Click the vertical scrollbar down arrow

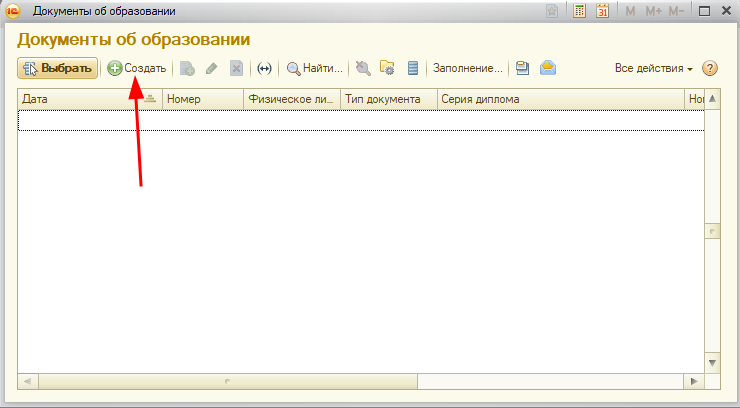[x=713, y=363]
